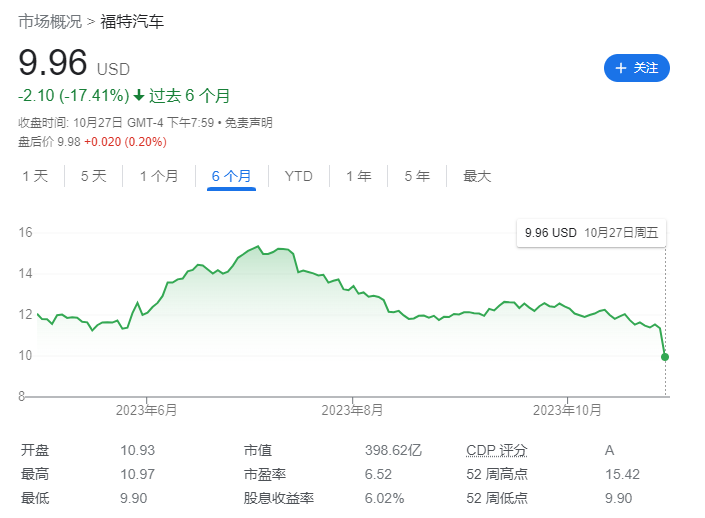The width and height of the screenshot is (705, 518).
Task: Click the down arrow next to -17.41%
Action: 139,95
